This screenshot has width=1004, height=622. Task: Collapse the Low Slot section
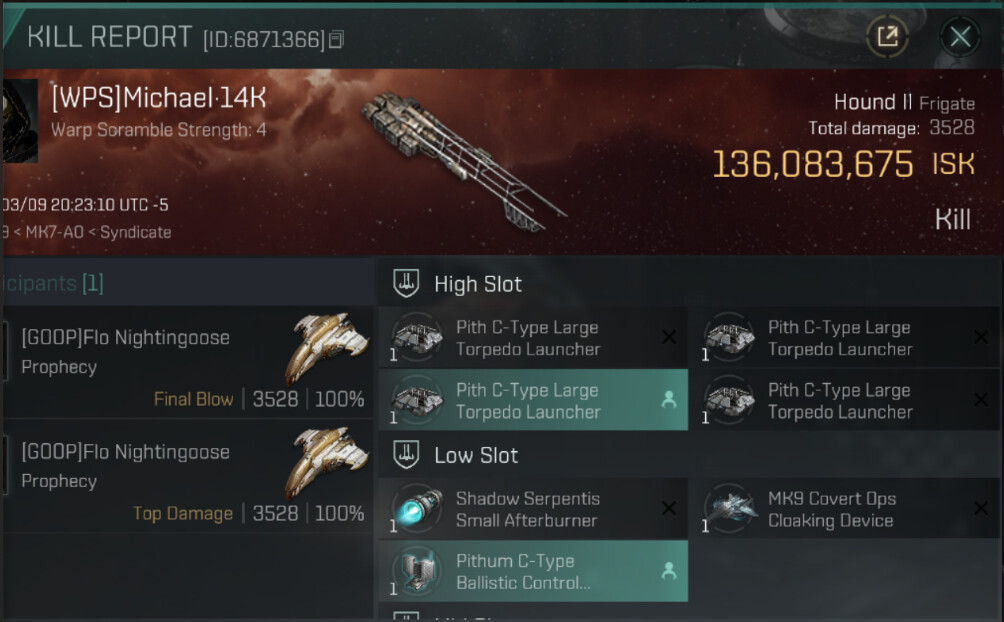pos(476,455)
